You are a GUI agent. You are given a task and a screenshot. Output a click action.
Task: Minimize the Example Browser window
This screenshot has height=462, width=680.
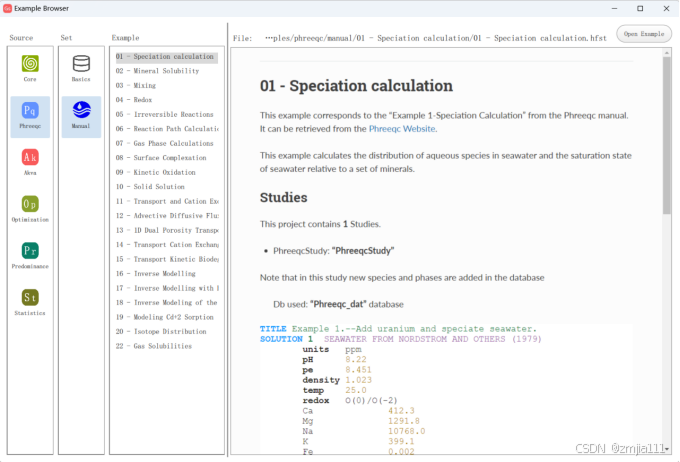tap(615, 8)
